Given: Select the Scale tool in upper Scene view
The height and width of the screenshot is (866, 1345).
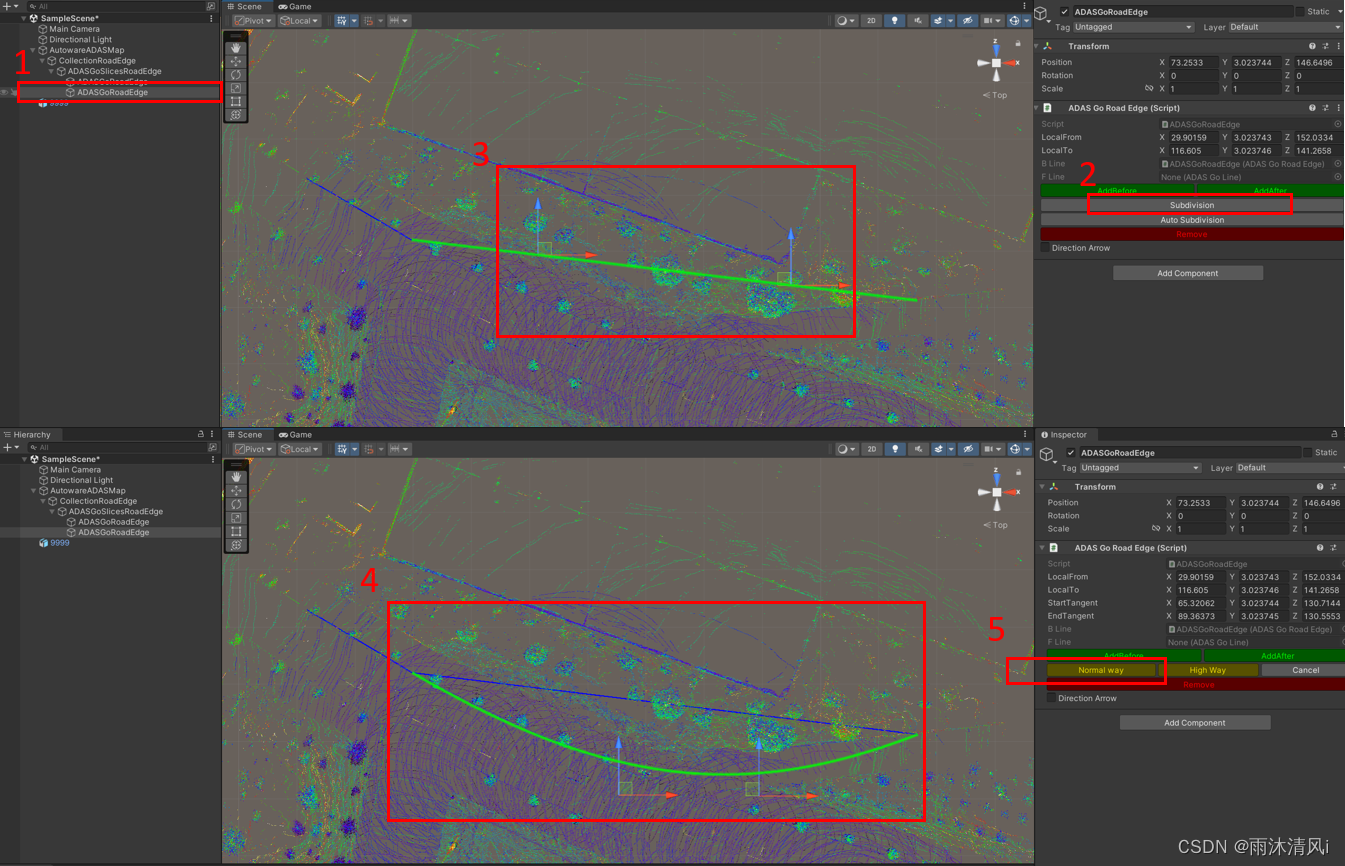Looking at the screenshot, I should [x=236, y=88].
